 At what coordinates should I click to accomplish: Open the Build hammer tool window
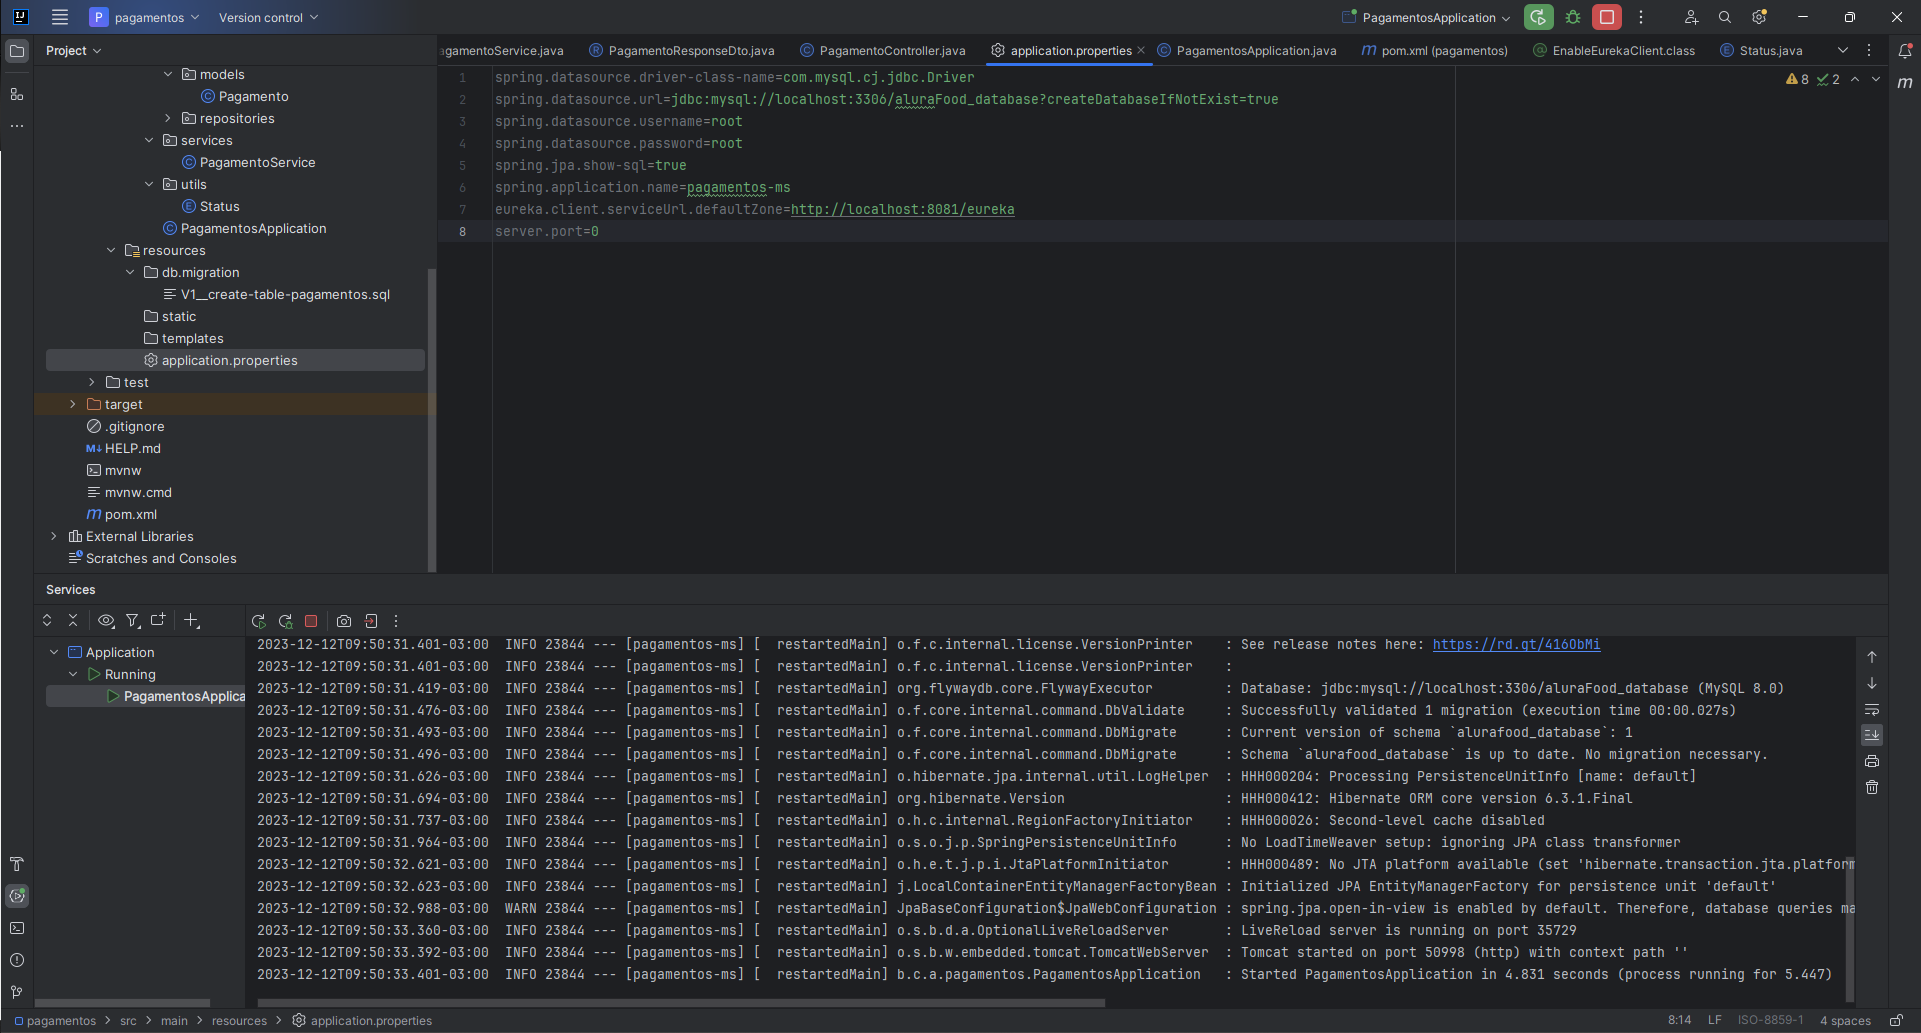17,864
